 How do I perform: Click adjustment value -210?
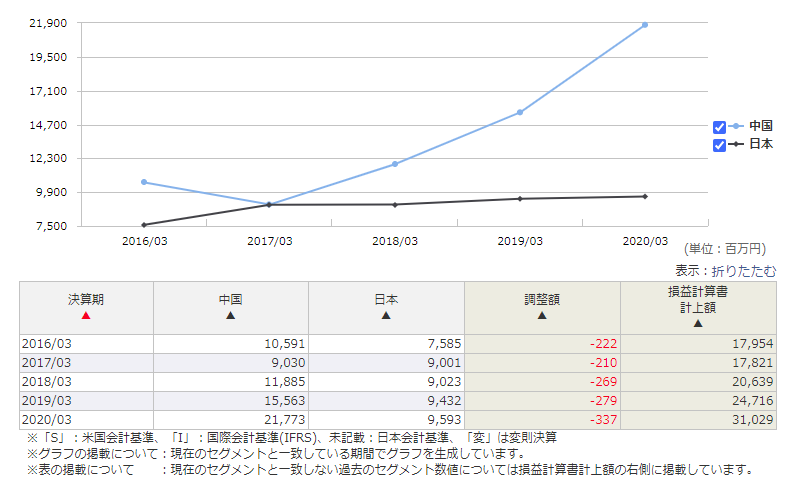tap(604, 363)
